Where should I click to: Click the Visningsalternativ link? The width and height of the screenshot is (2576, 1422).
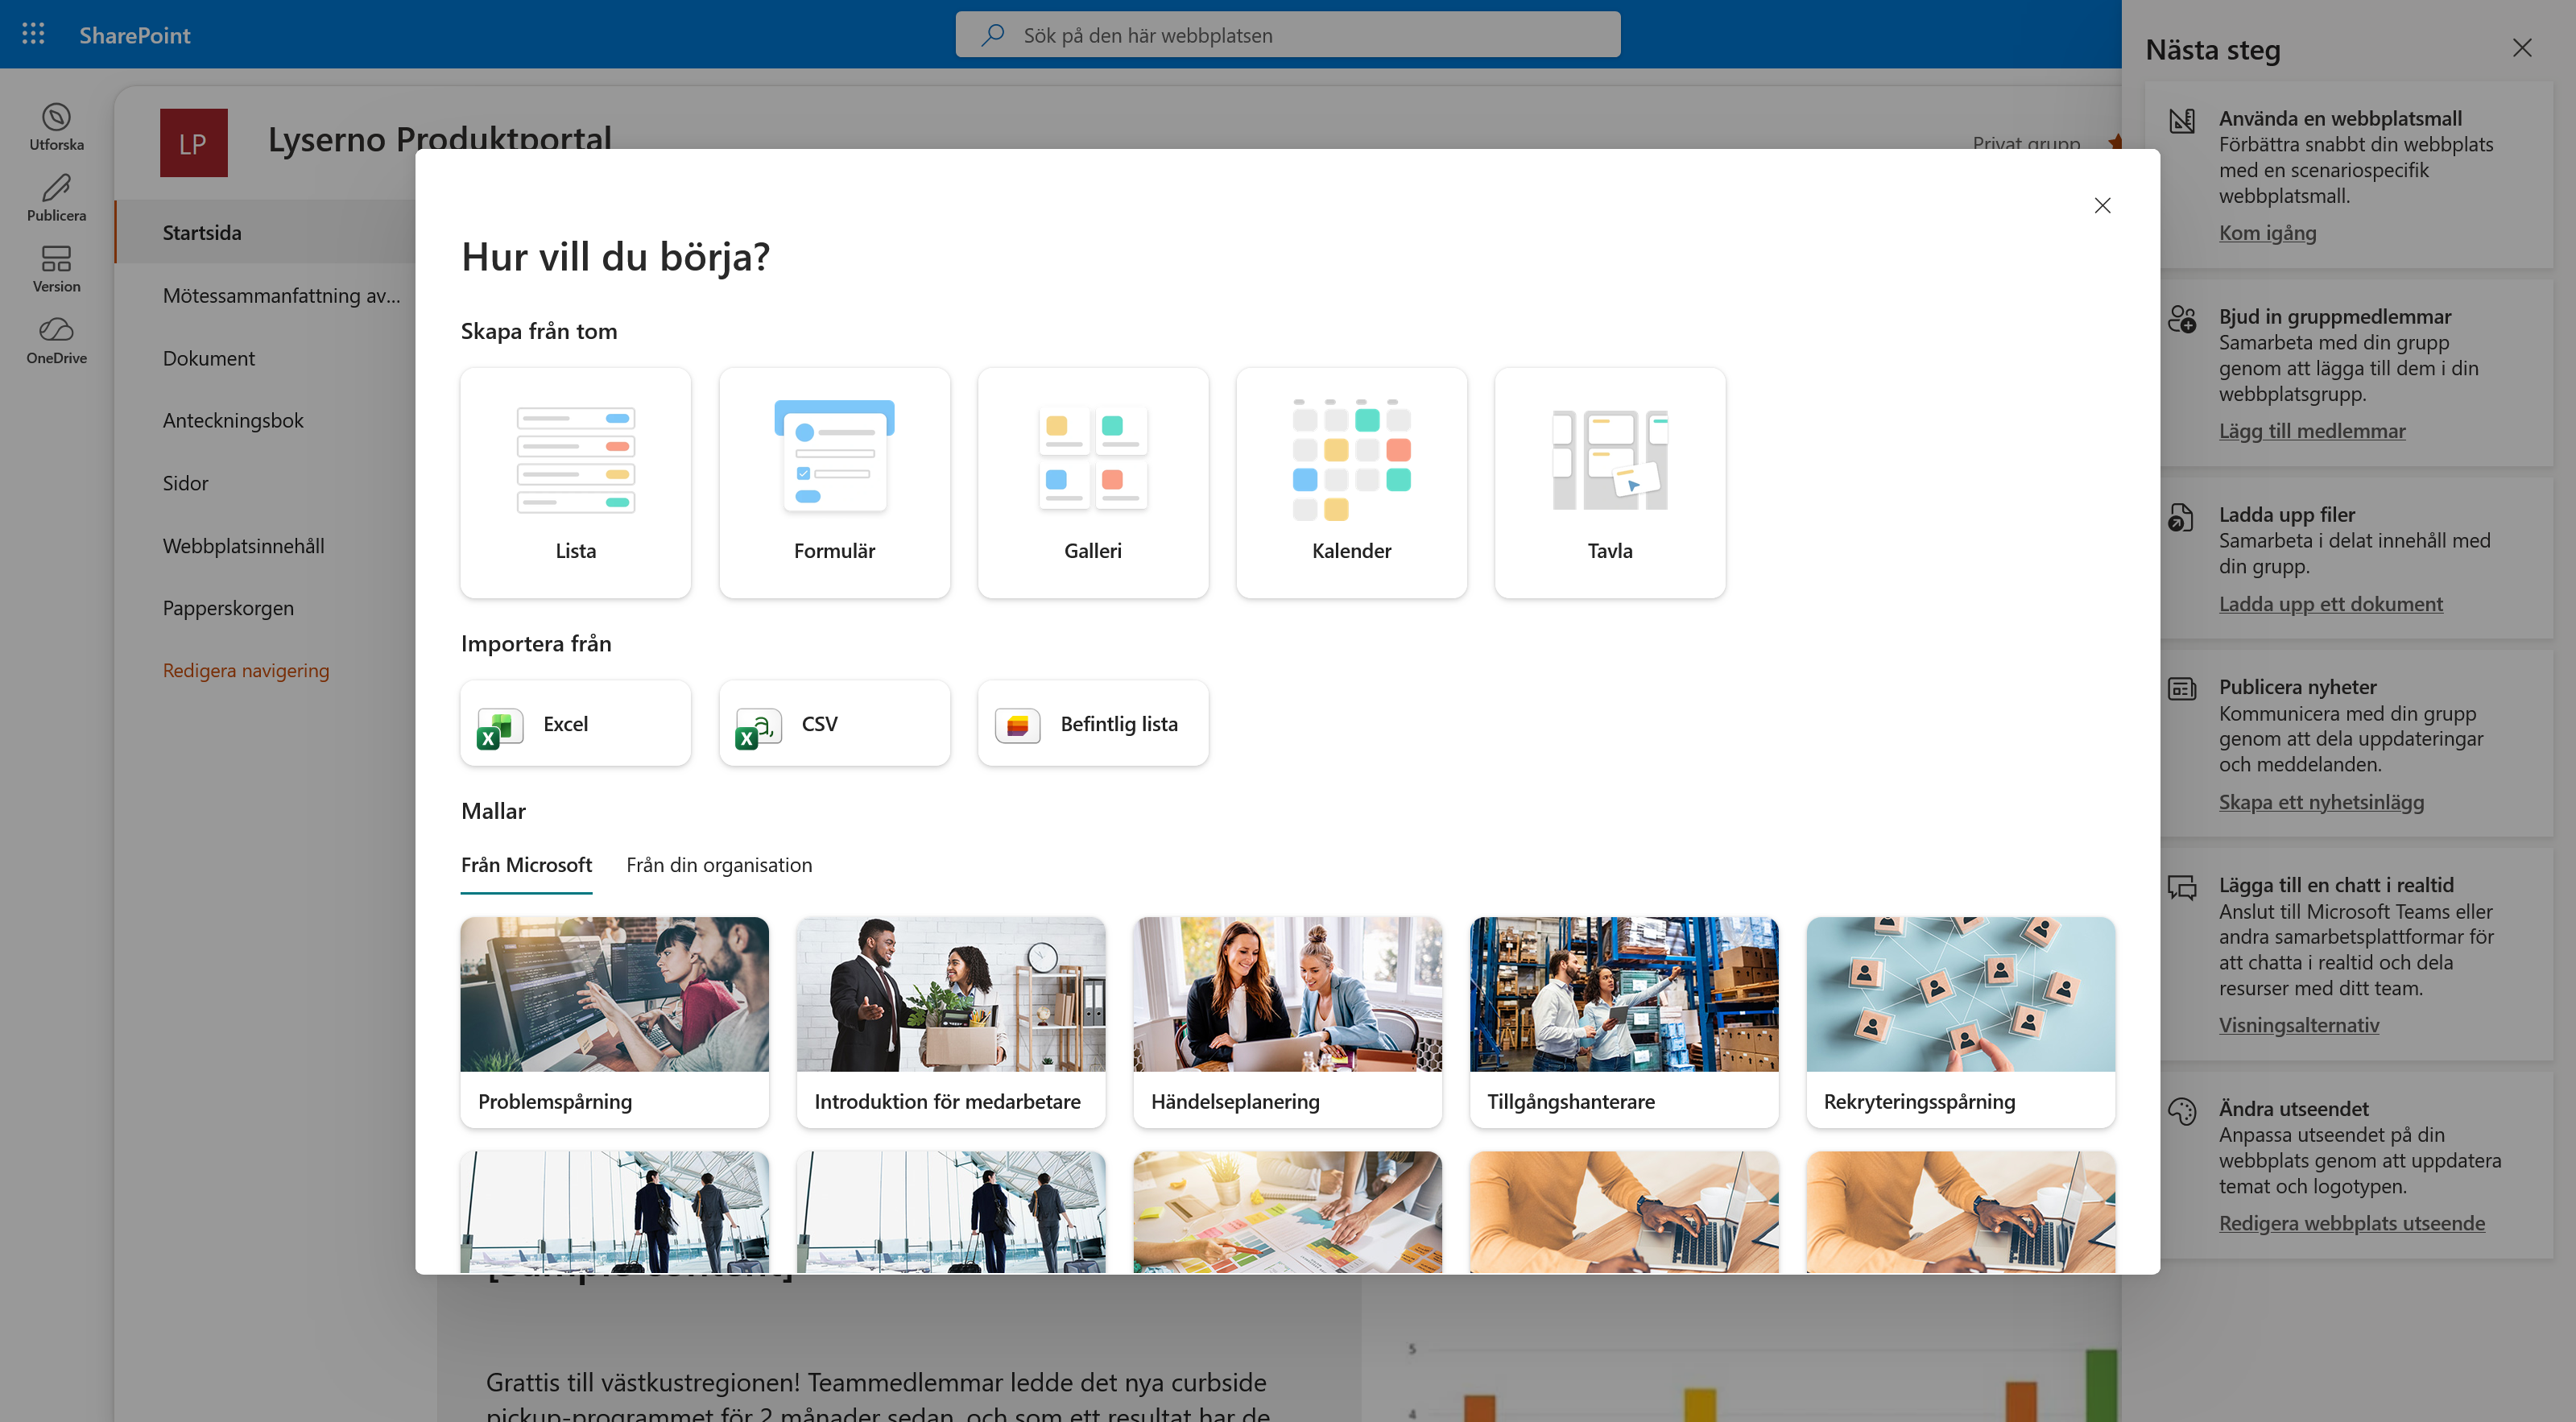(x=2298, y=1025)
